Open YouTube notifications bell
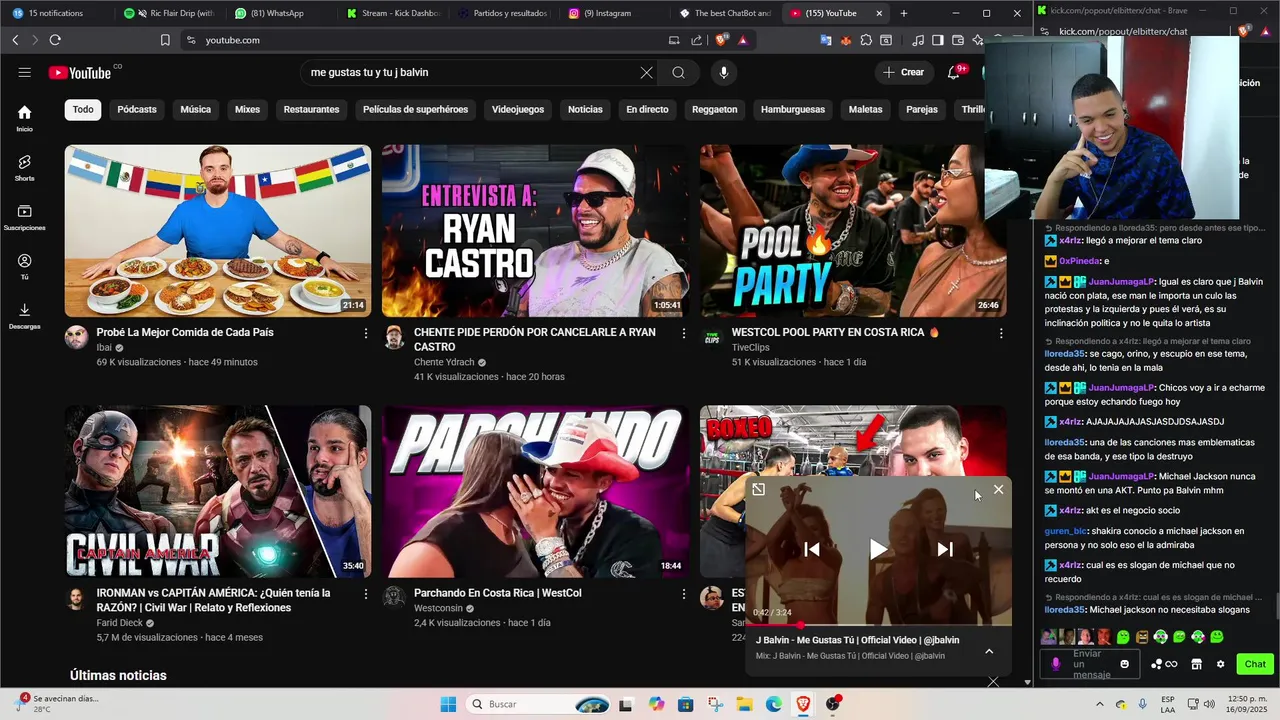1280x720 pixels. 954,72
